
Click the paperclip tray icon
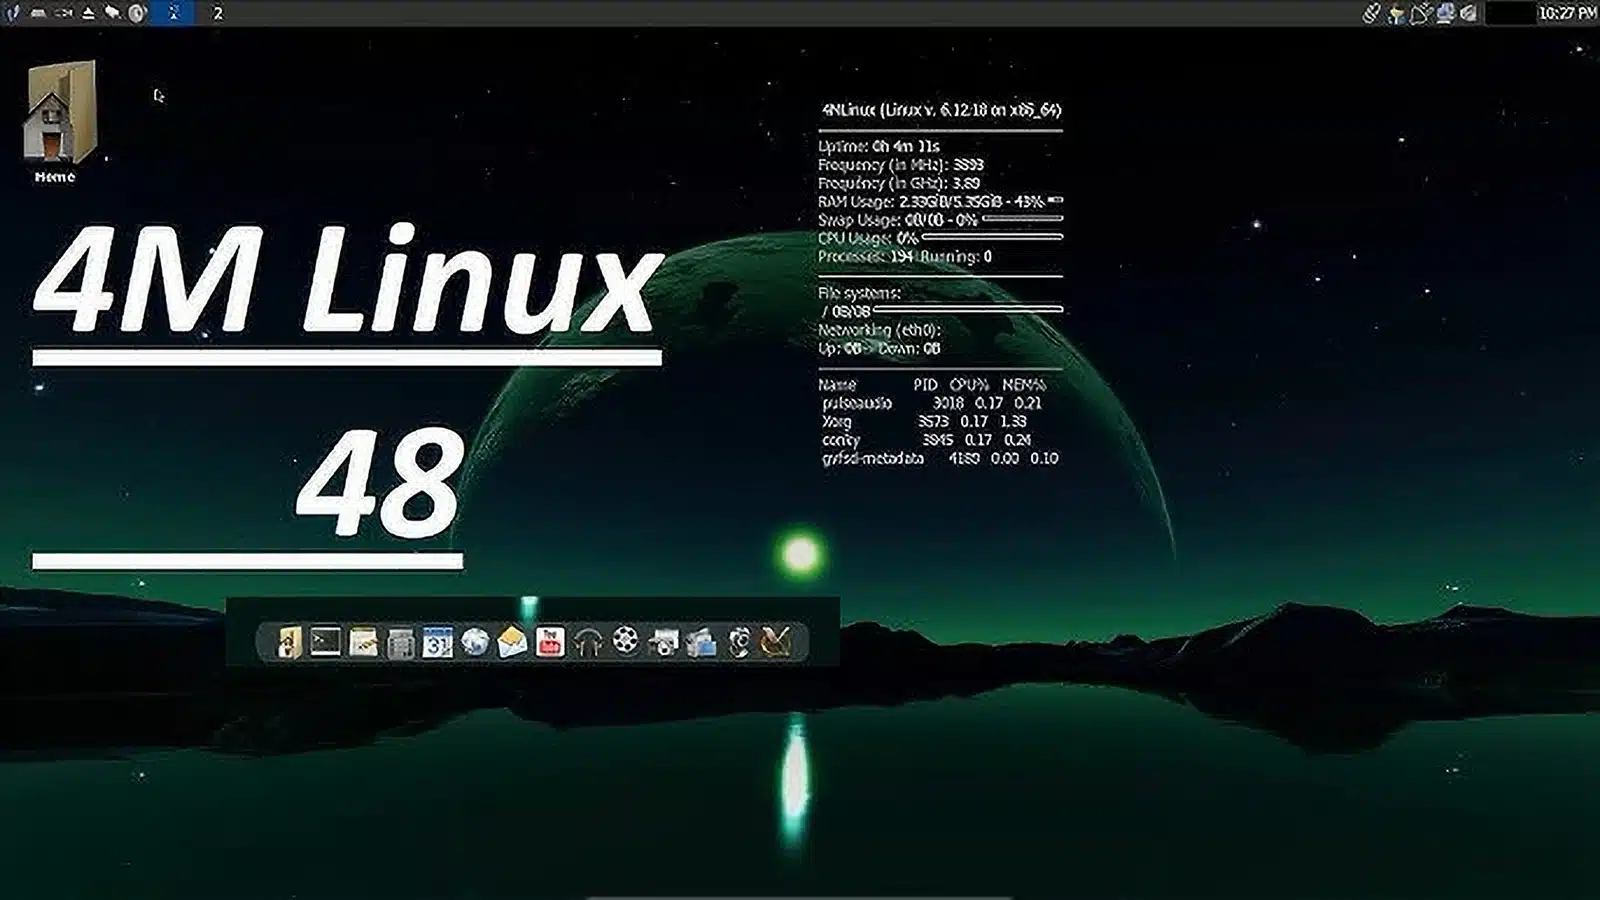[x=1372, y=13]
